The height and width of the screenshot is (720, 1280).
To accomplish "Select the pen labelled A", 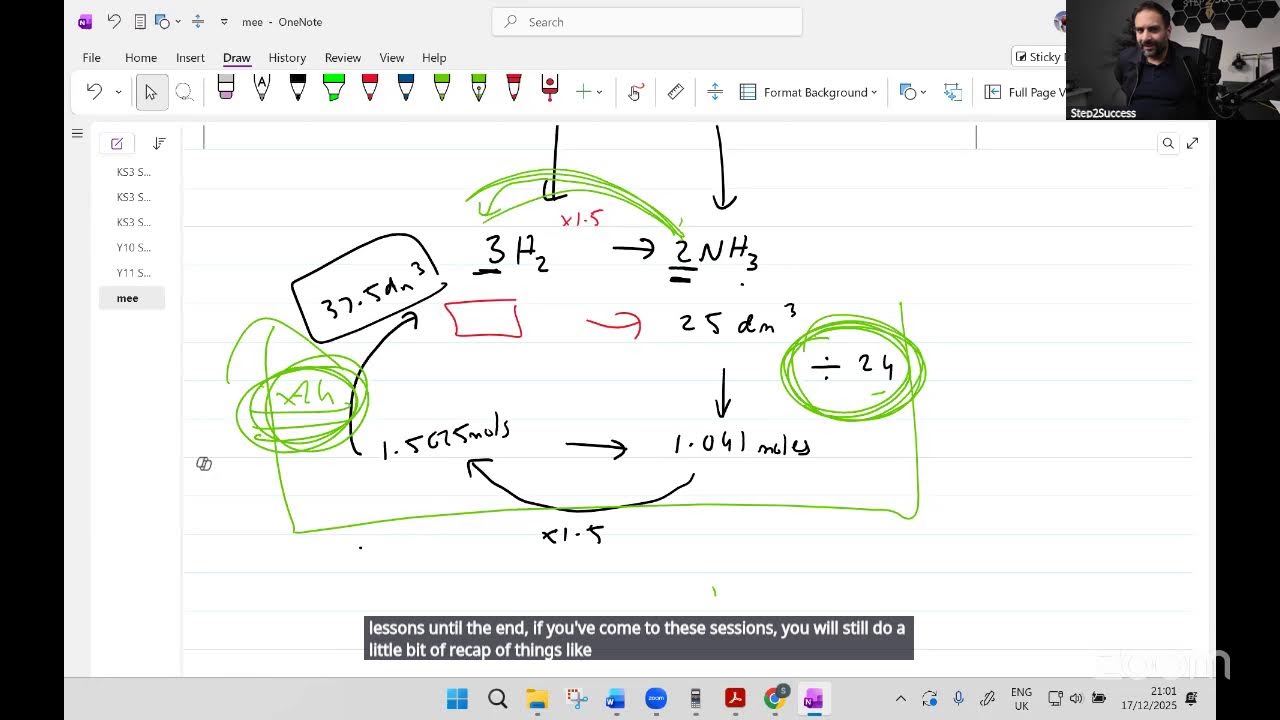I will [262, 88].
